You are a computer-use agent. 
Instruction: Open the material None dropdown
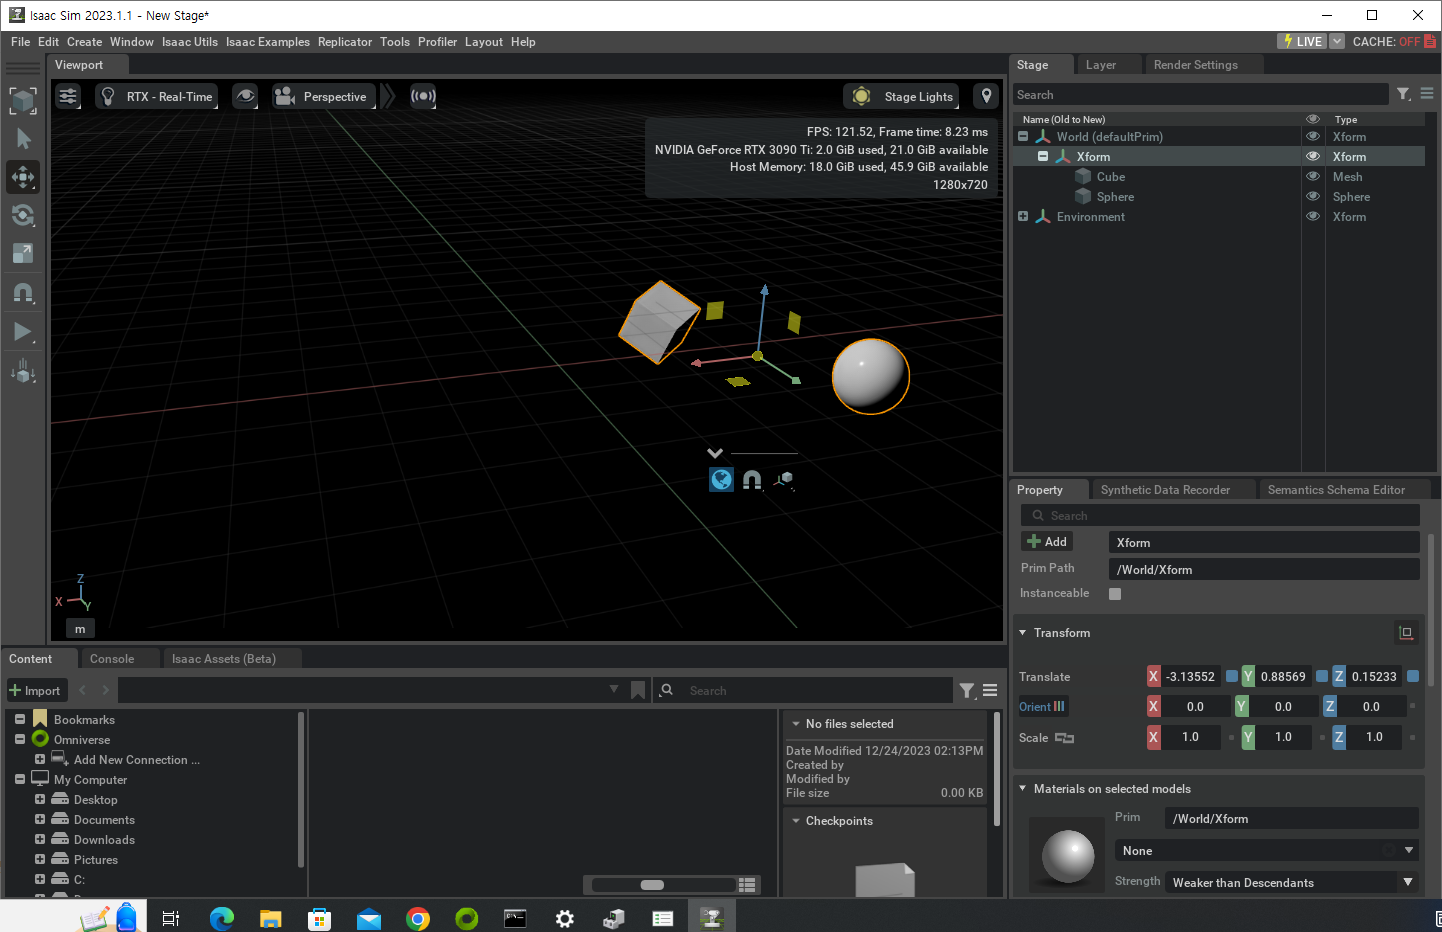pos(1266,851)
